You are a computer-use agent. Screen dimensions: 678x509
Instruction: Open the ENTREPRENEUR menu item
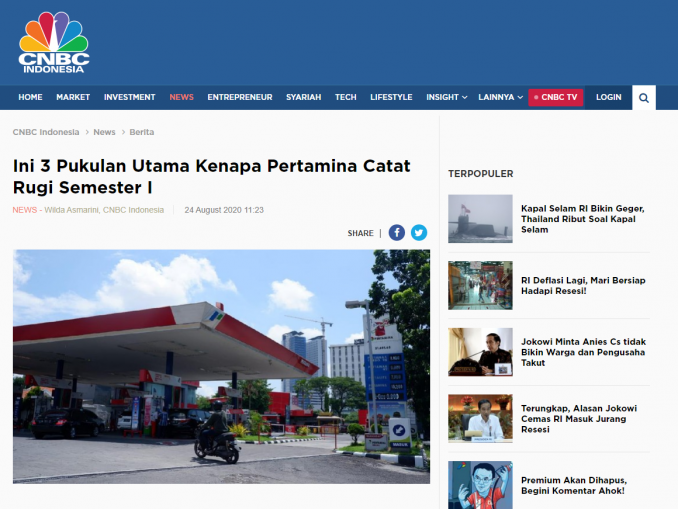tap(240, 97)
